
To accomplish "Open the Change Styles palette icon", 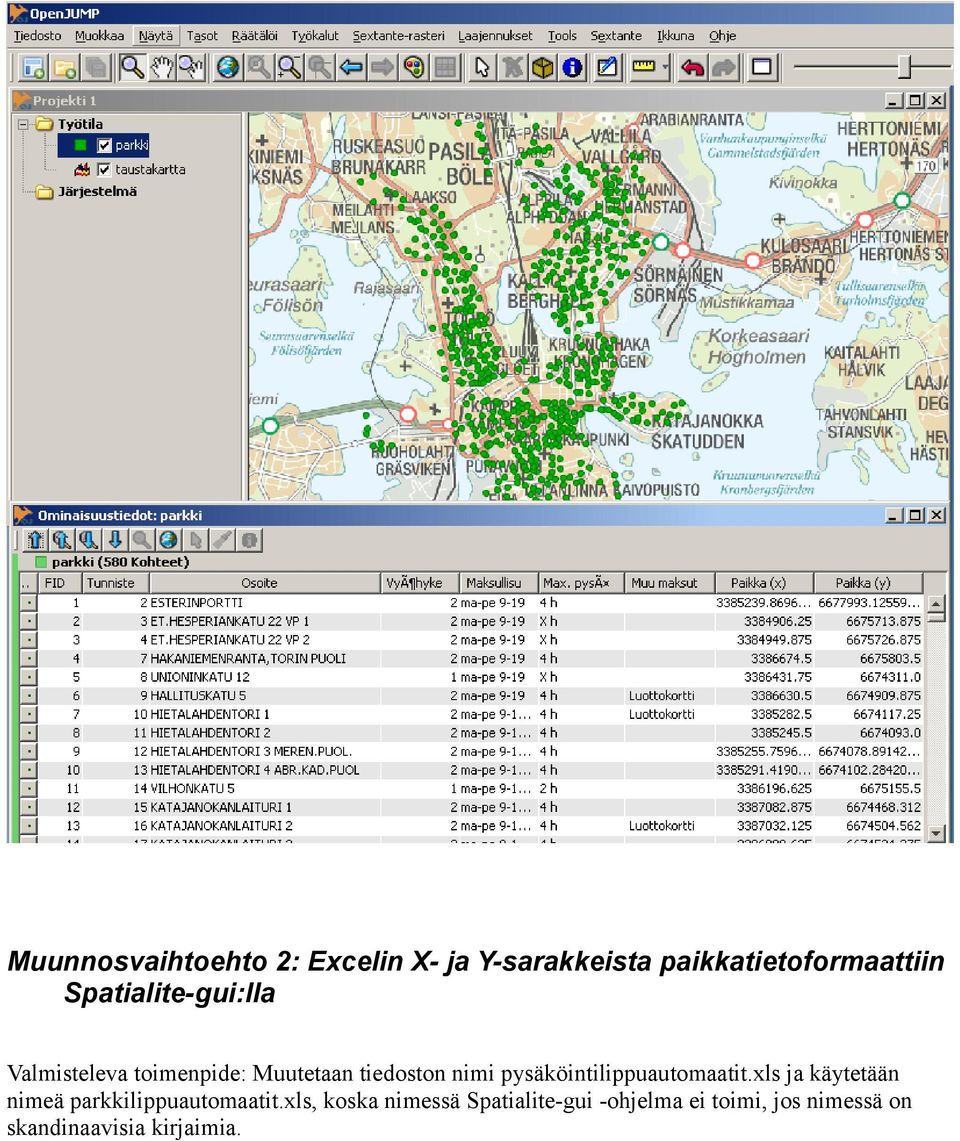I will pos(413,68).
